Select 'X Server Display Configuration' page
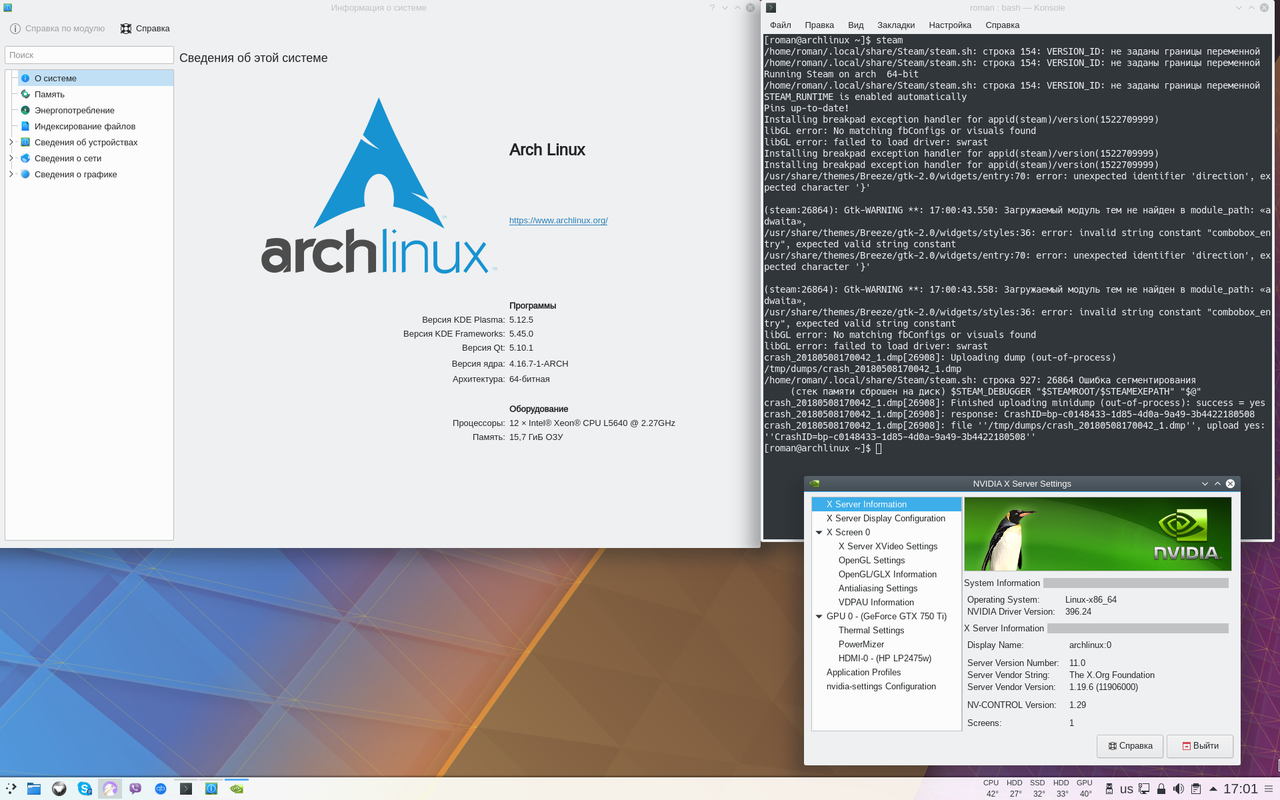 point(886,518)
